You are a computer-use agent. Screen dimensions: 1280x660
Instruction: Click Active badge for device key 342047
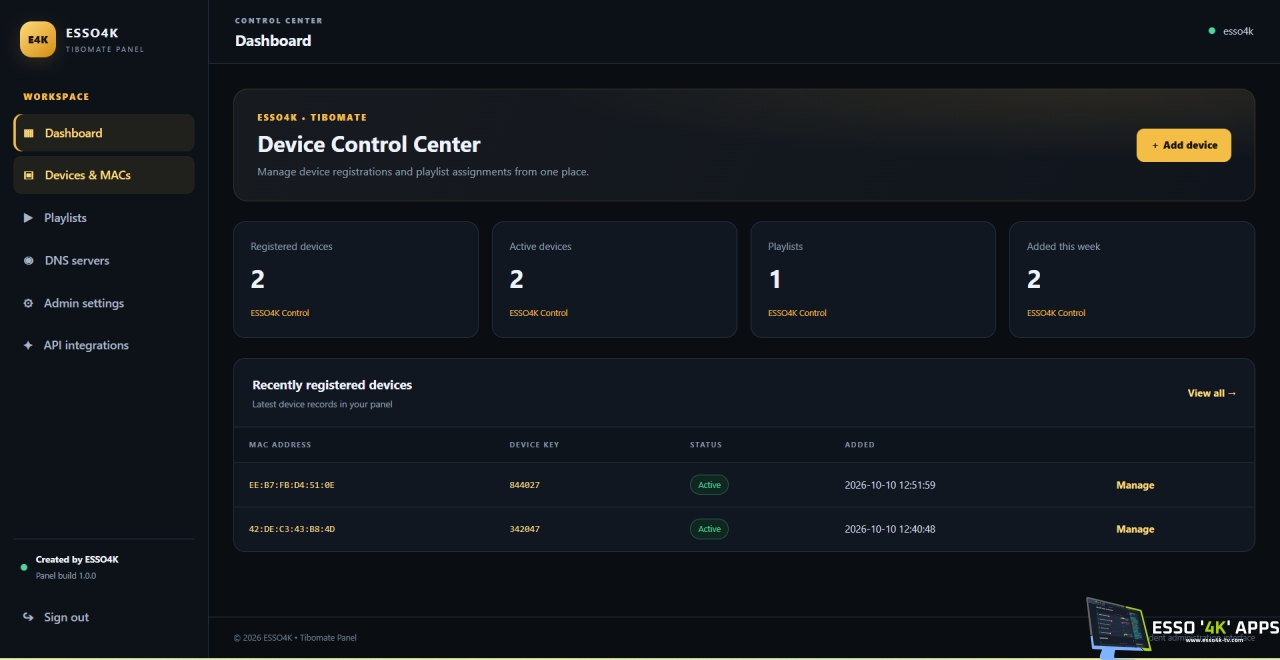[x=709, y=529]
